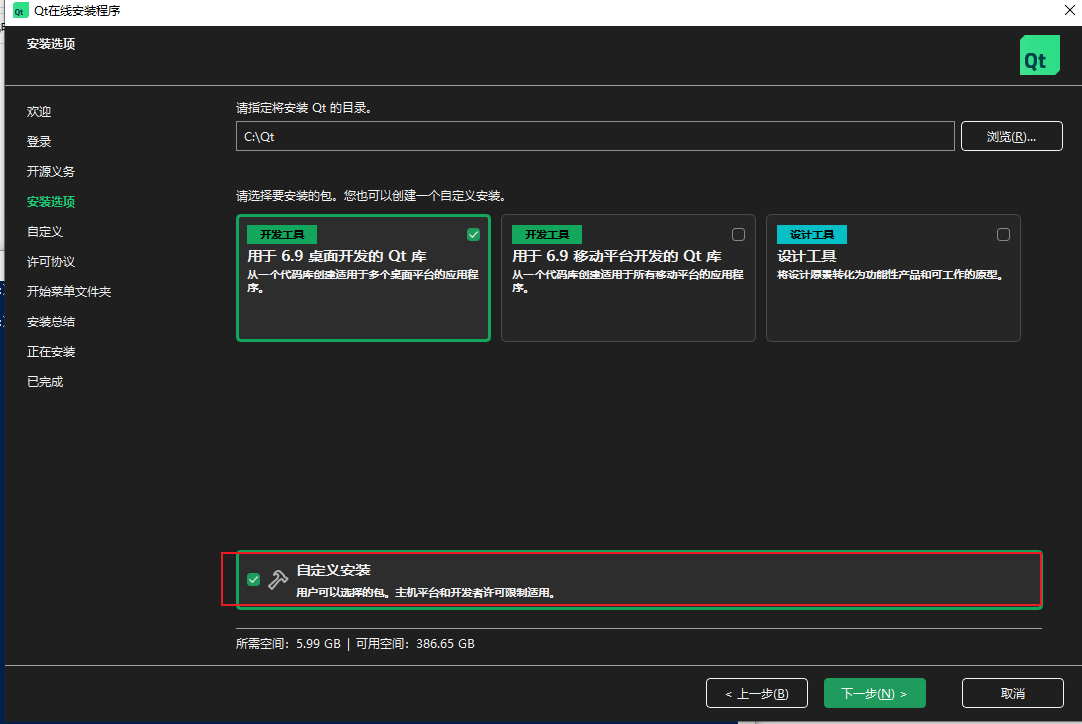
Task: Select the 设计工具 card title
Action: tap(807, 256)
